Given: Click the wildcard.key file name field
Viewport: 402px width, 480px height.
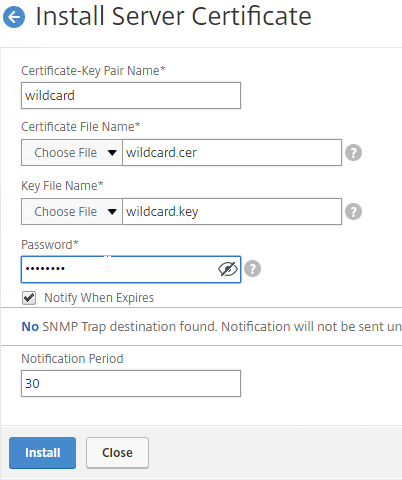Looking at the screenshot, I should 232,212.
